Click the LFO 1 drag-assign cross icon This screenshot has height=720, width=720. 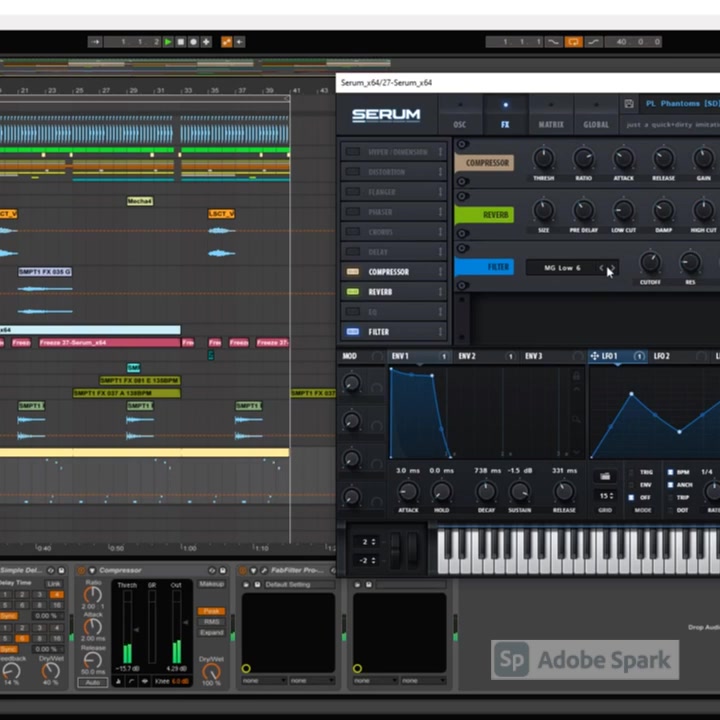click(594, 356)
